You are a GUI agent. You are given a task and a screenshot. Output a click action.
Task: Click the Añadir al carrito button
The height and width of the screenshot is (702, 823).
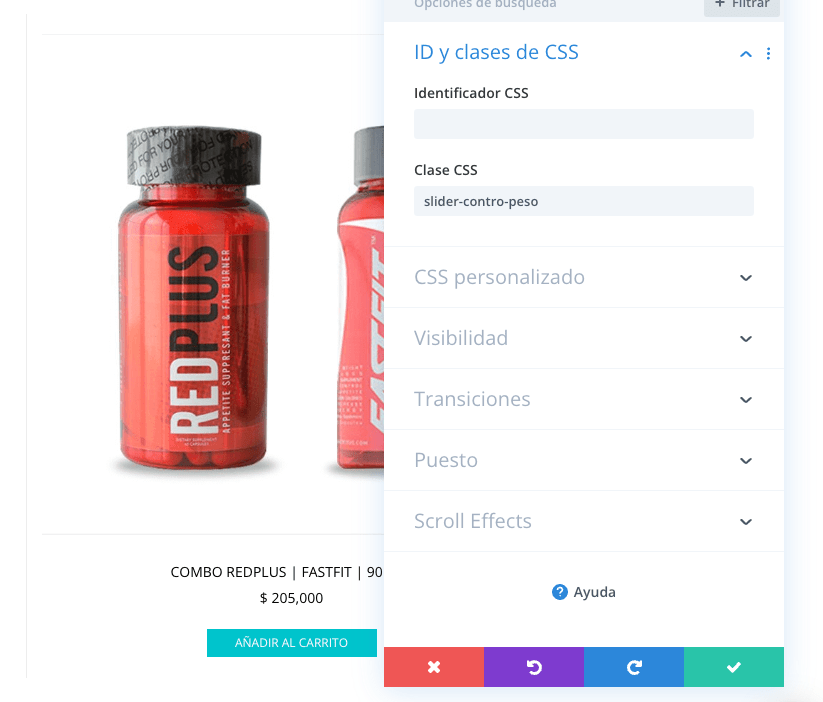tap(291, 643)
